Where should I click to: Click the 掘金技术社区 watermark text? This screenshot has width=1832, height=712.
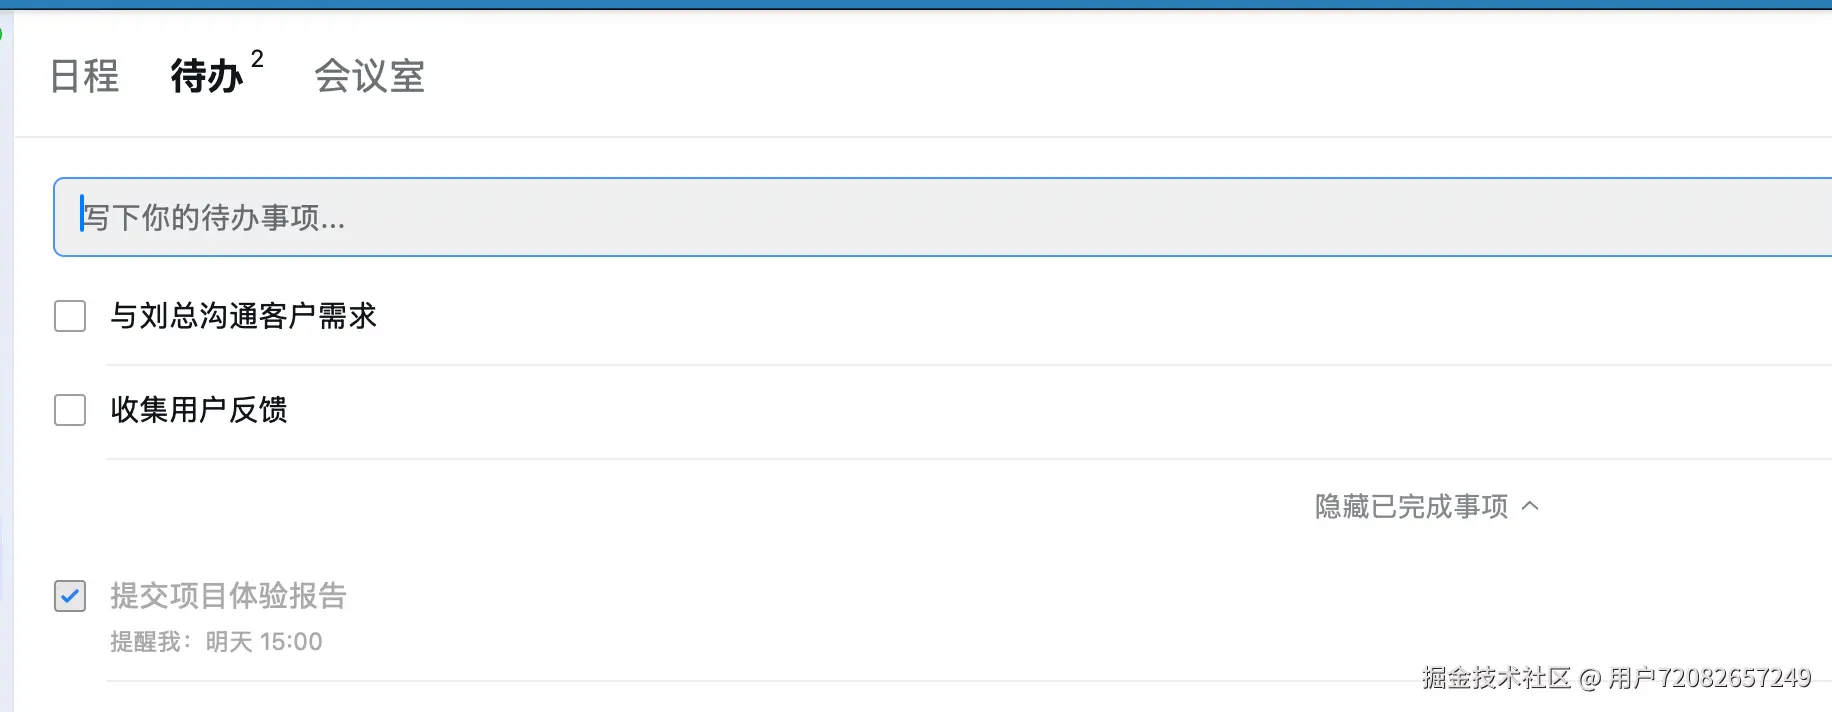coord(1496,678)
